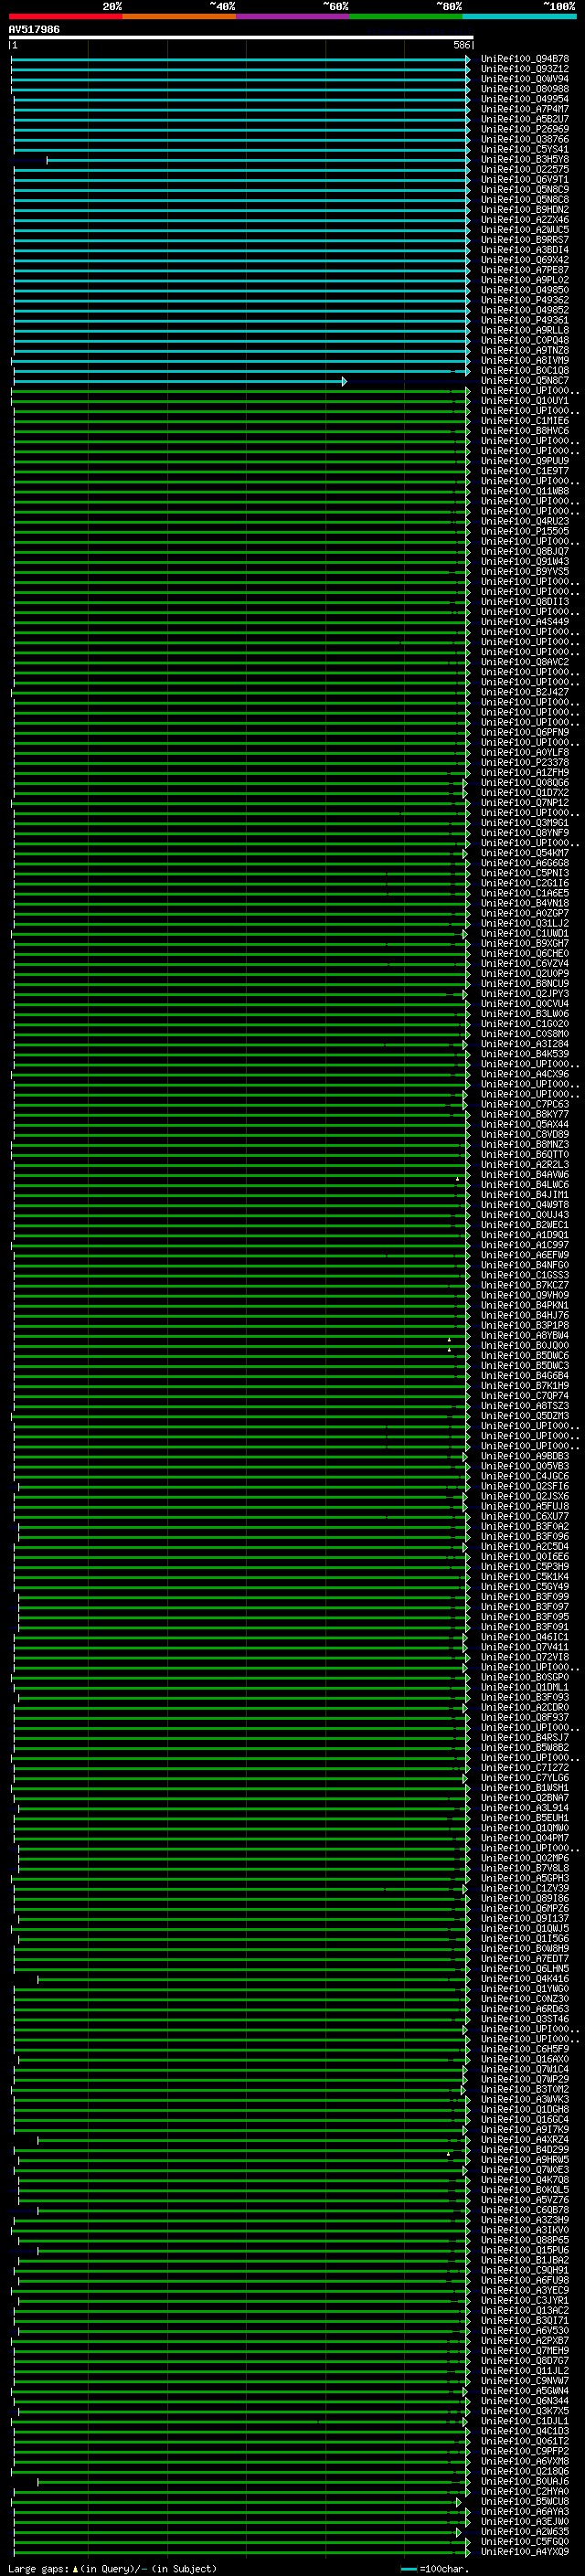Viewport: 585px width, 2576px height.
Task: Select the UniRef100_Q8F937 label
Action: [x=524, y=1717]
